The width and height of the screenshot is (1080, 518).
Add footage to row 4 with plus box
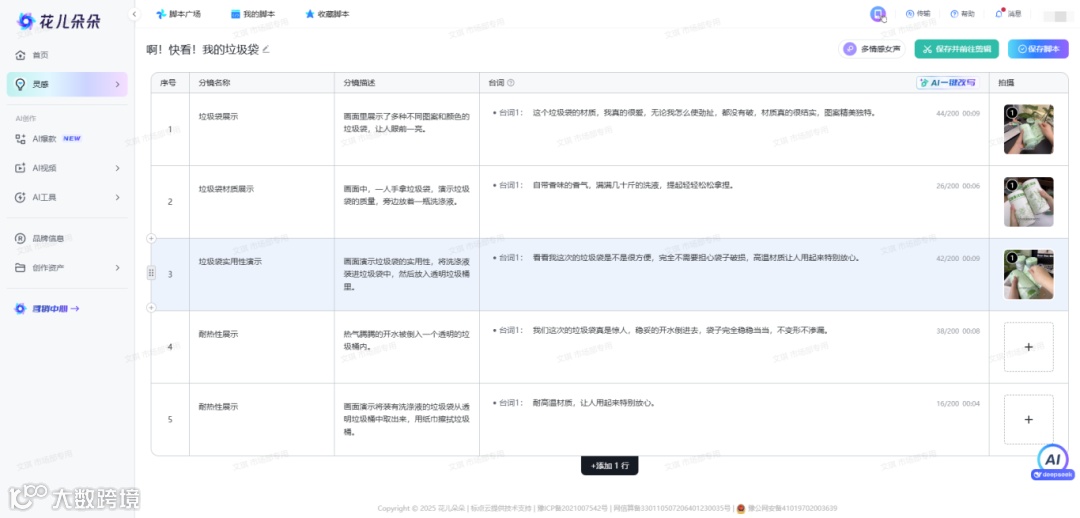tap(1028, 347)
